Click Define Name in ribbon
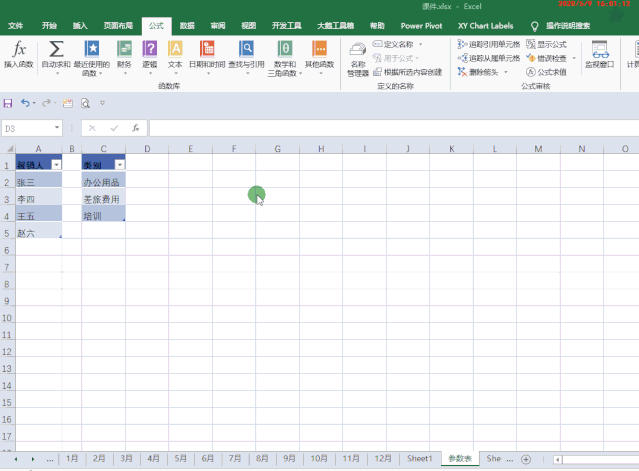The image size is (639, 471). [393, 44]
